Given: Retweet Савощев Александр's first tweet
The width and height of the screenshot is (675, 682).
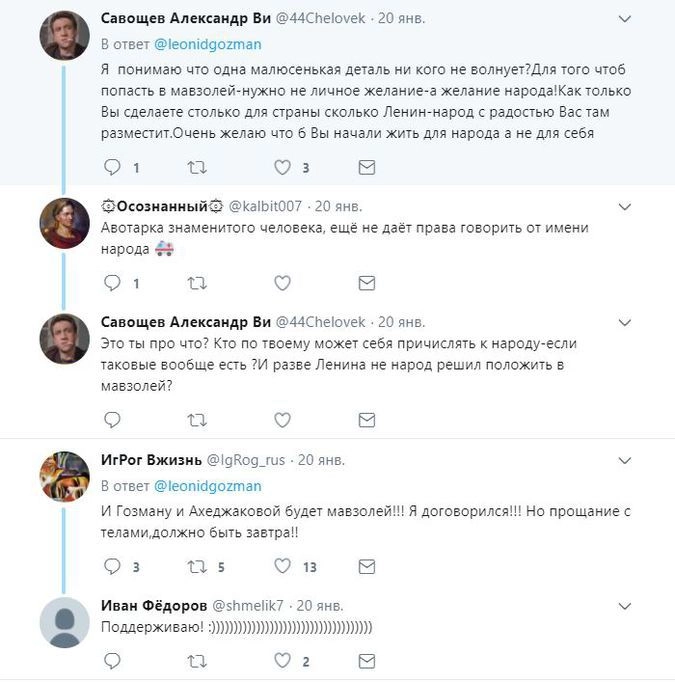Looking at the screenshot, I should [x=197, y=167].
